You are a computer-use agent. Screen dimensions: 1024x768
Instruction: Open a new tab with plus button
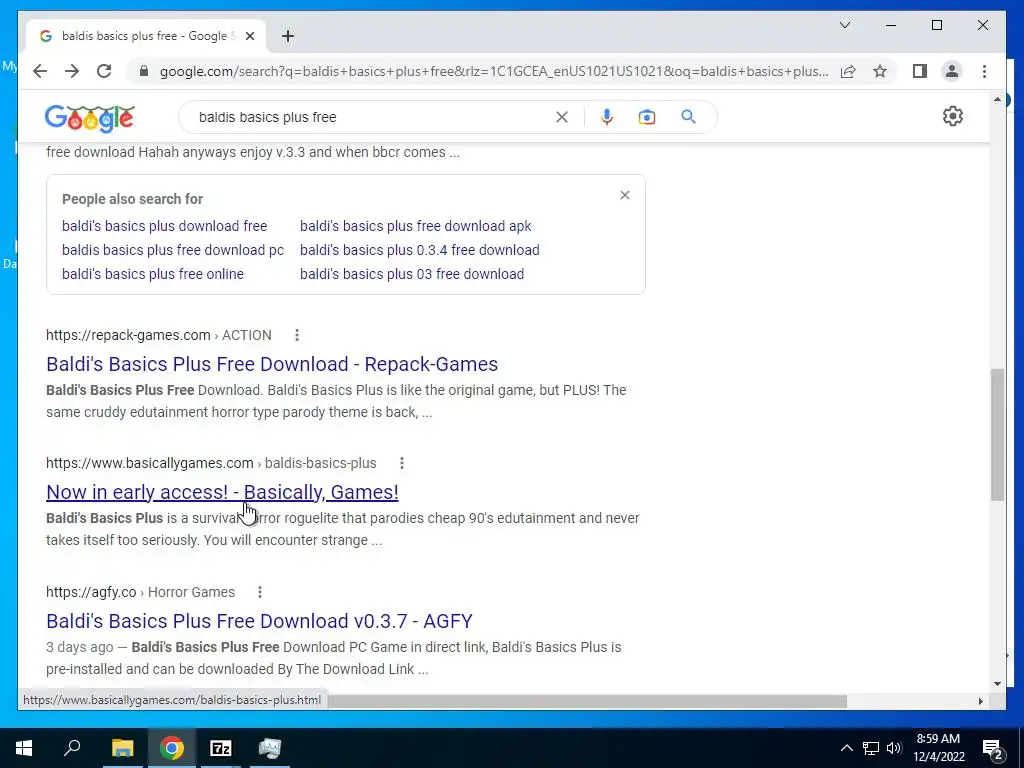288,36
